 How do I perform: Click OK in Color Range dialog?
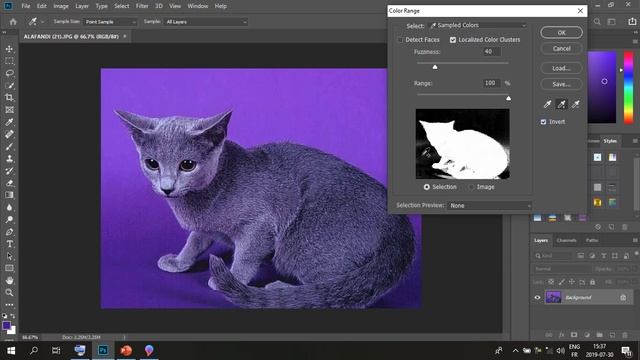[x=562, y=33]
